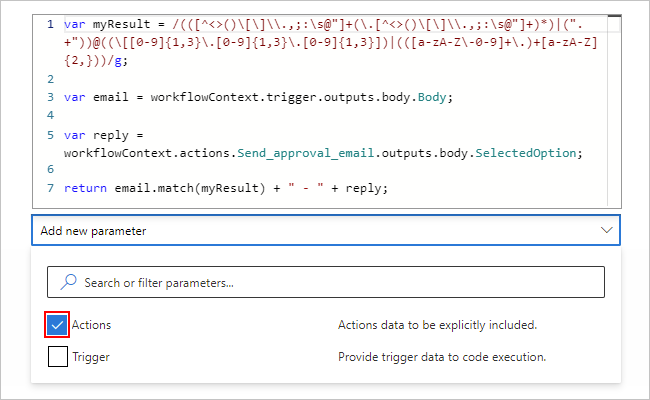Click the 'Actions data to be explicitly included' description

tap(438, 325)
